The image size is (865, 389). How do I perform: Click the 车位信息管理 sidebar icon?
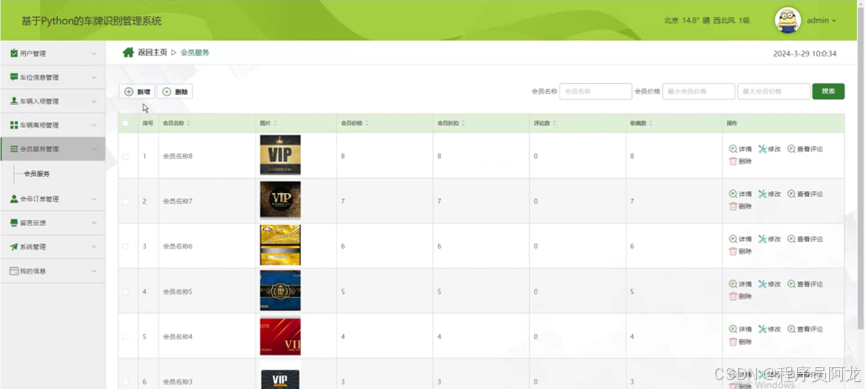(x=14, y=77)
